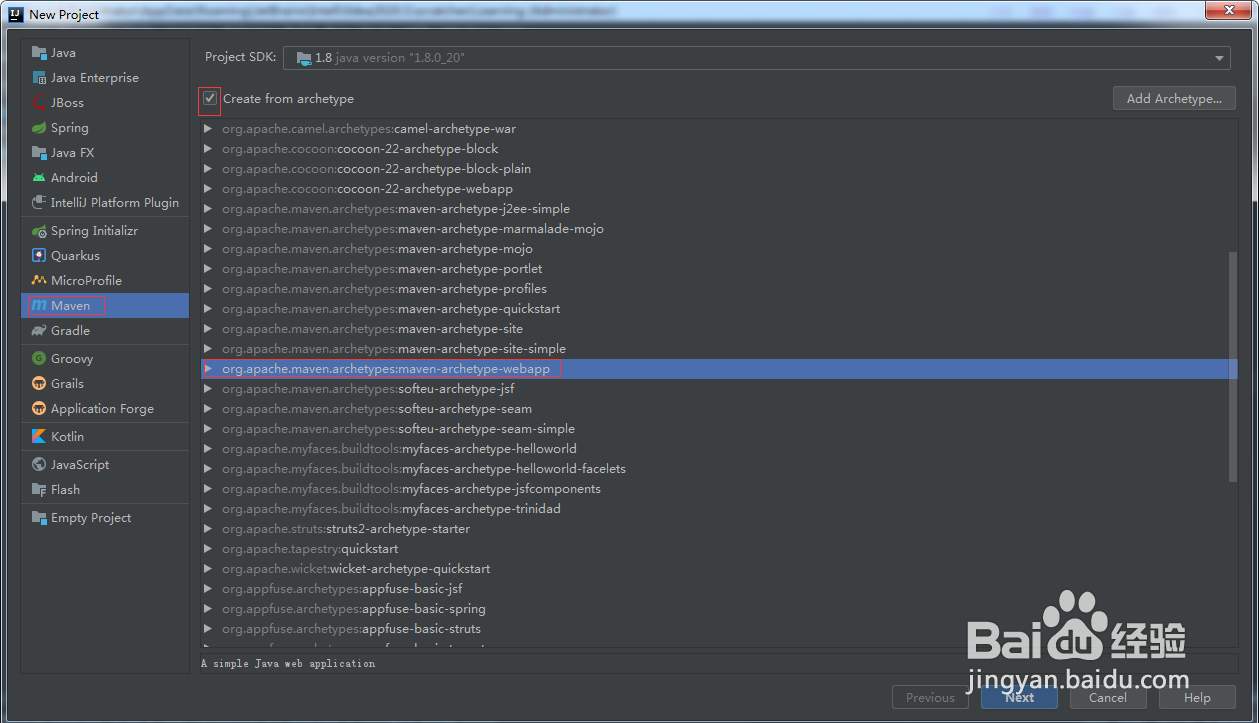Select maven-archetype-marmalade-mojo row
The height and width of the screenshot is (723, 1259).
(718, 229)
